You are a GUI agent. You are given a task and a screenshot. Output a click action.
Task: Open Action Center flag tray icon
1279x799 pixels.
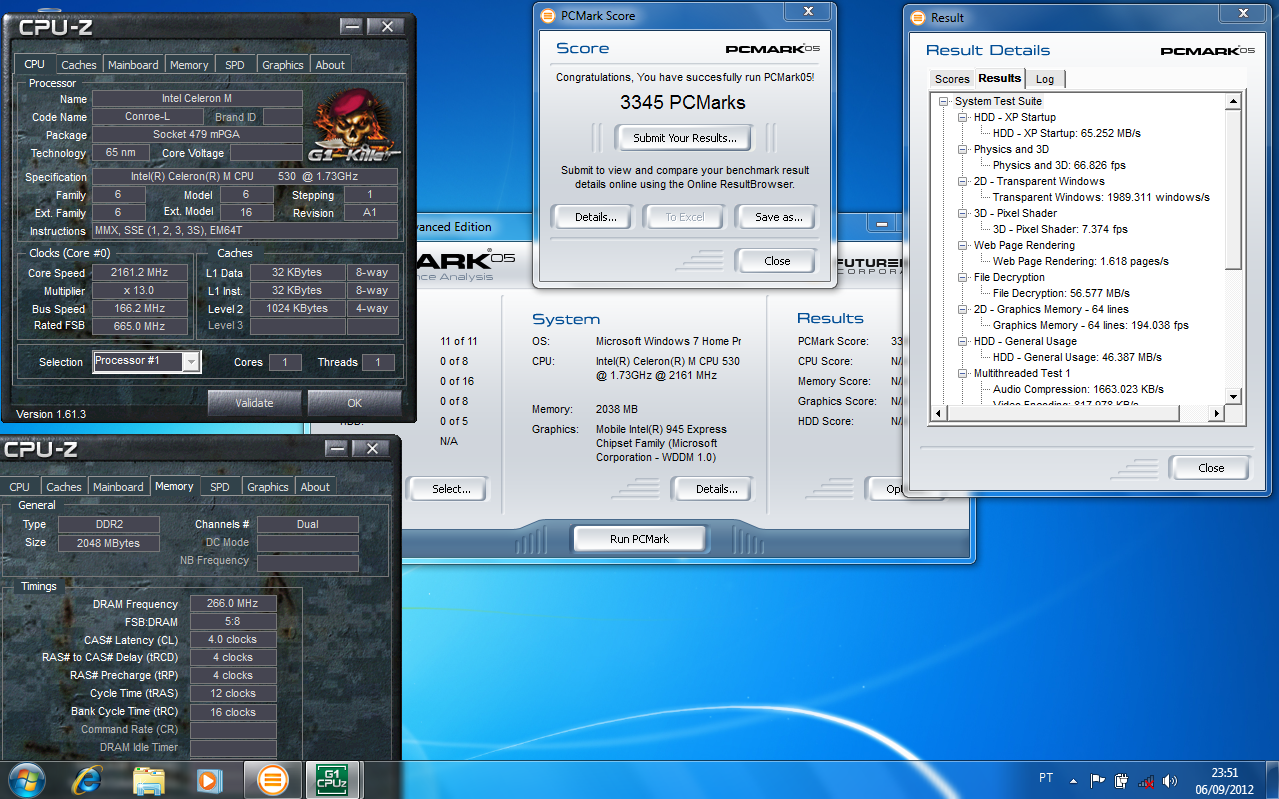coord(1098,780)
